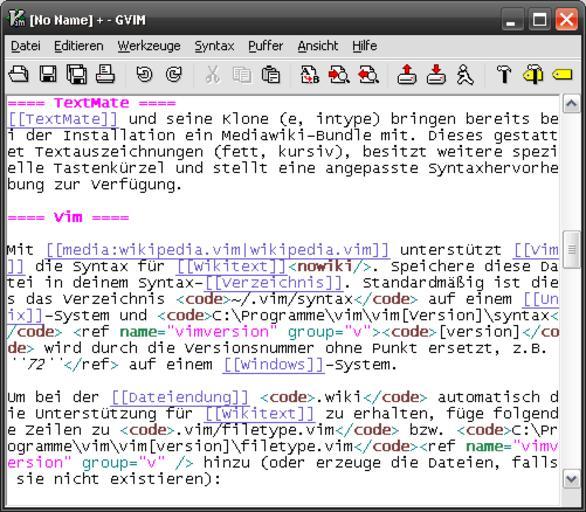Click the [[TextMate]] wiki link text
586x512 pixels.
click(63, 119)
